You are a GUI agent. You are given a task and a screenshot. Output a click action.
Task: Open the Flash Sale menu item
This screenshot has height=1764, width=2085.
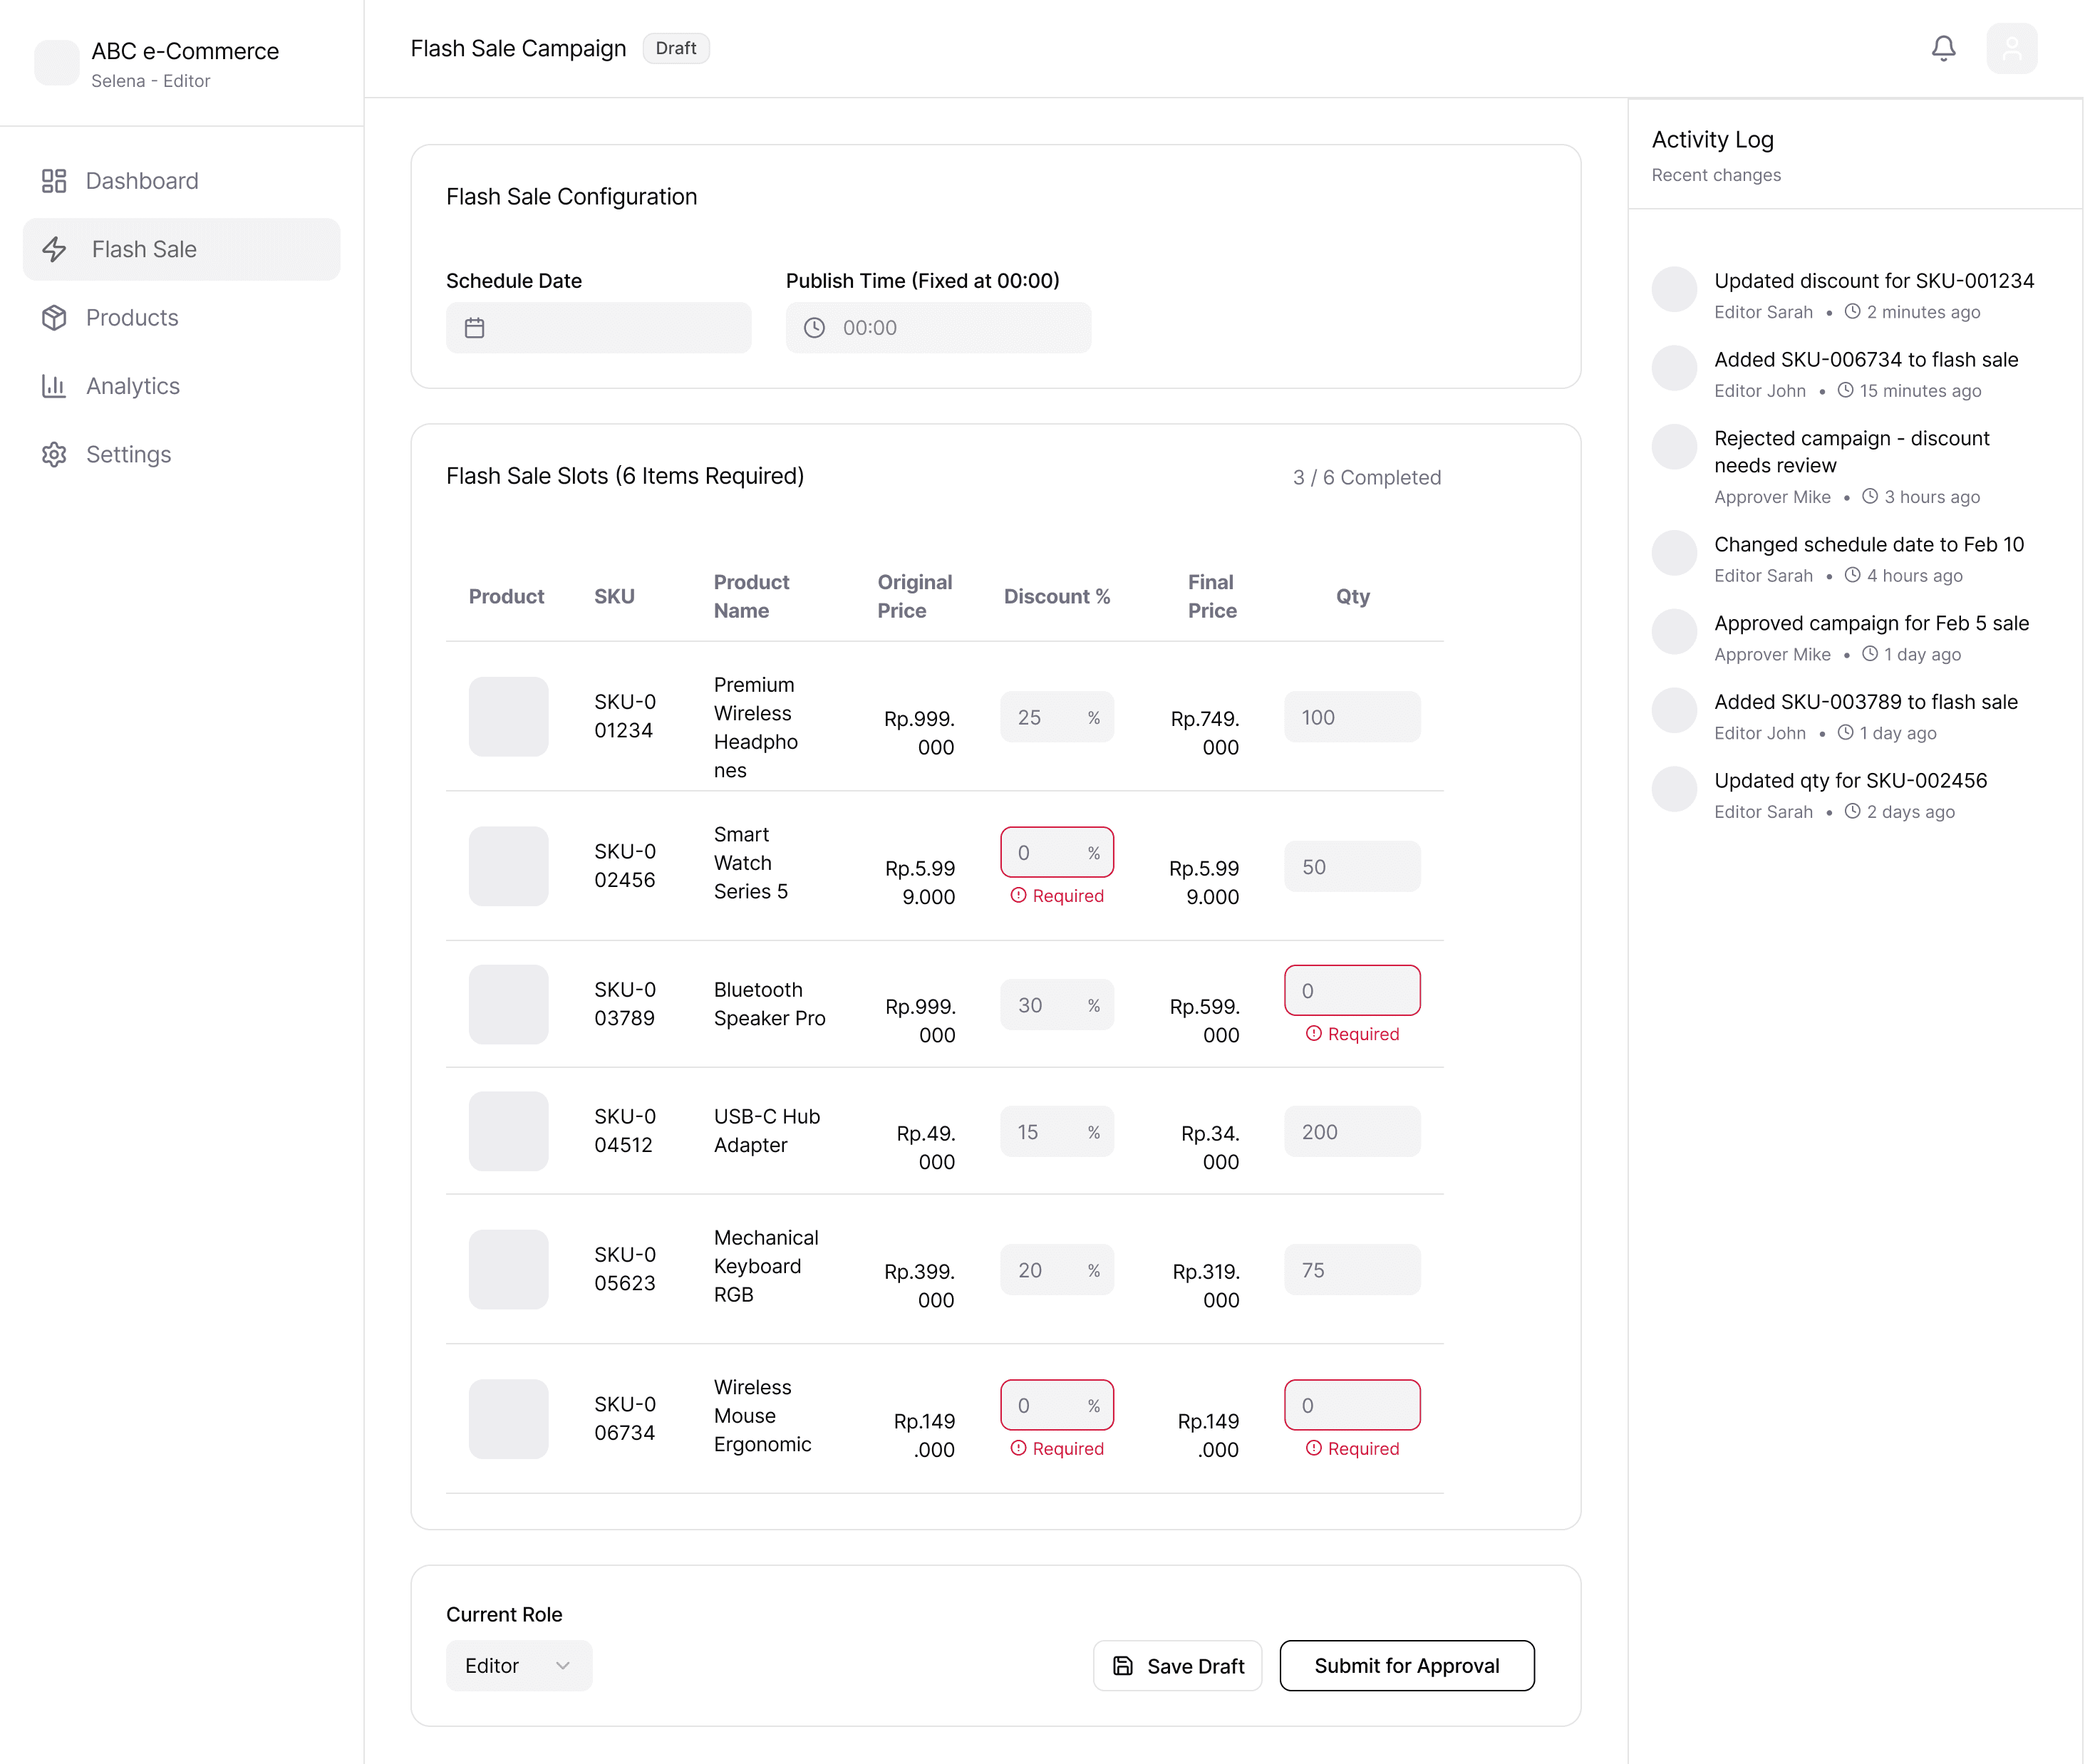(x=181, y=249)
